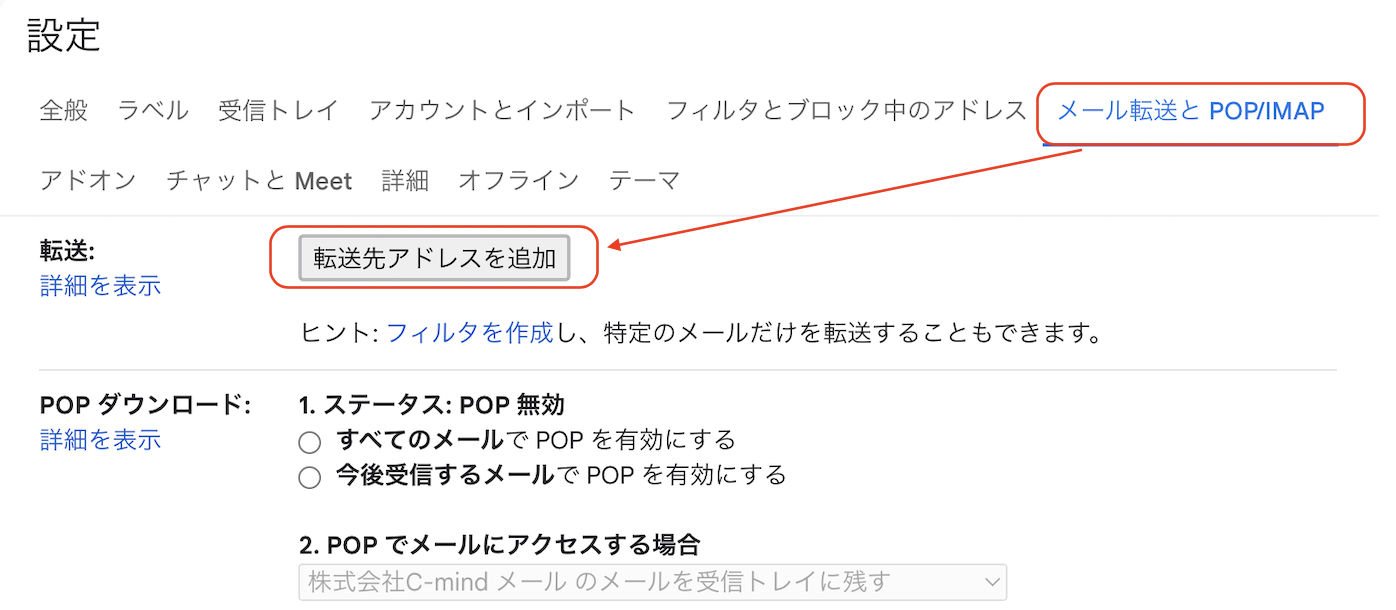This screenshot has width=1396, height=610.
Task: Enable POP for すべてのメール radio button
Action: pos(310,442)
